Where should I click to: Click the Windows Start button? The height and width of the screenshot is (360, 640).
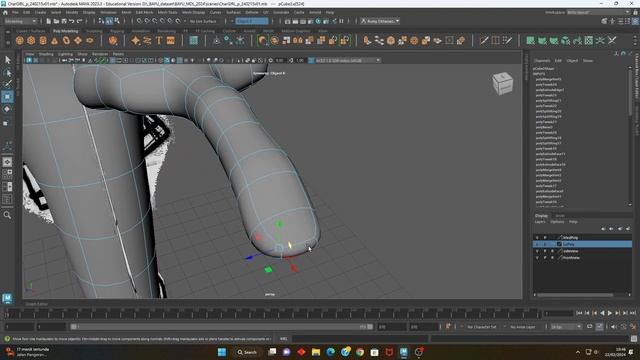coord(222,352)
